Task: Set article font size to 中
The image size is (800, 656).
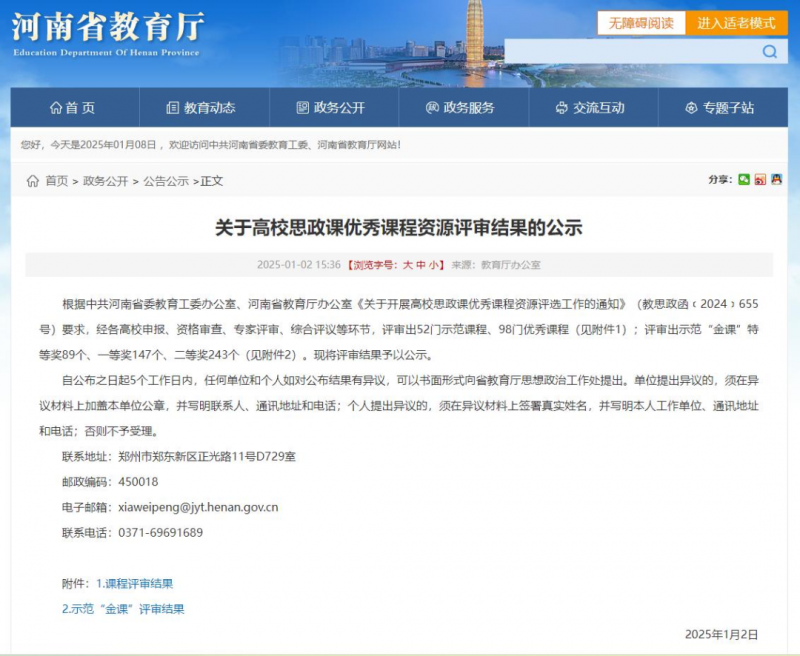Action: click(x=421, y=265)
